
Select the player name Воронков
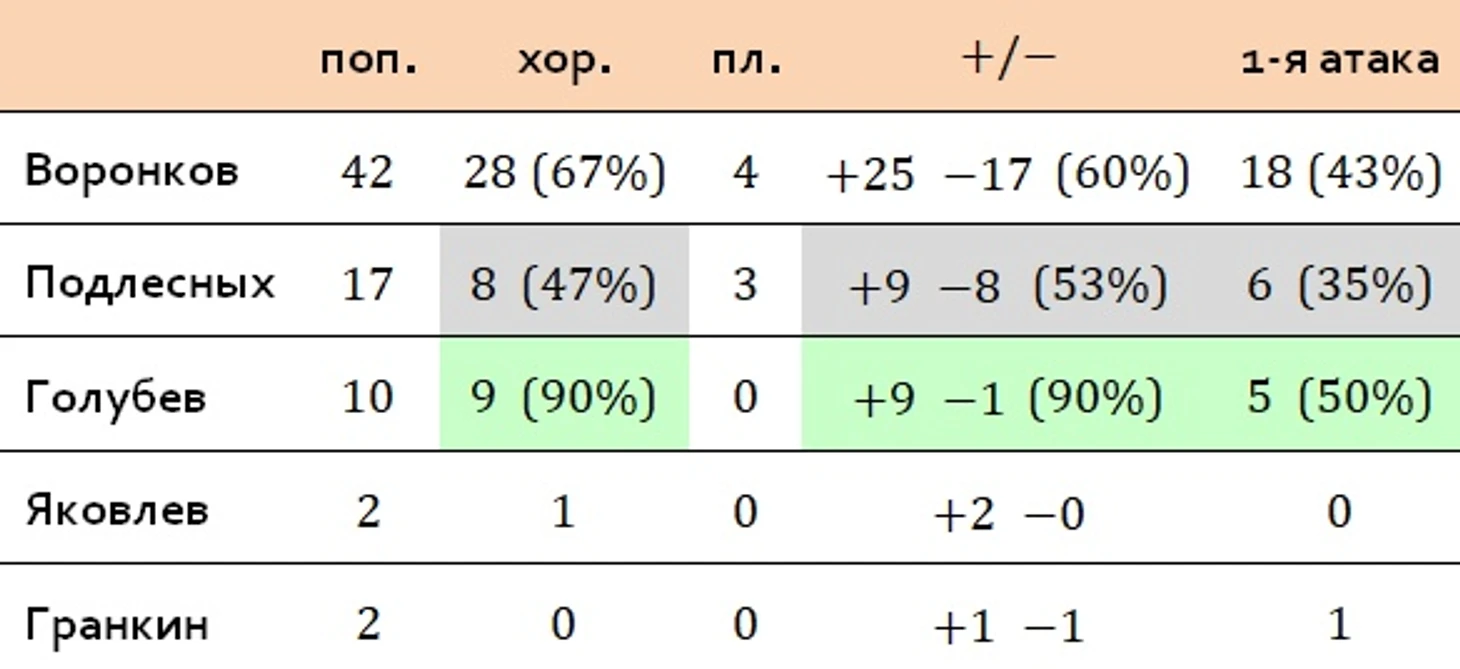pyautogui.click(x=132, y=171)
